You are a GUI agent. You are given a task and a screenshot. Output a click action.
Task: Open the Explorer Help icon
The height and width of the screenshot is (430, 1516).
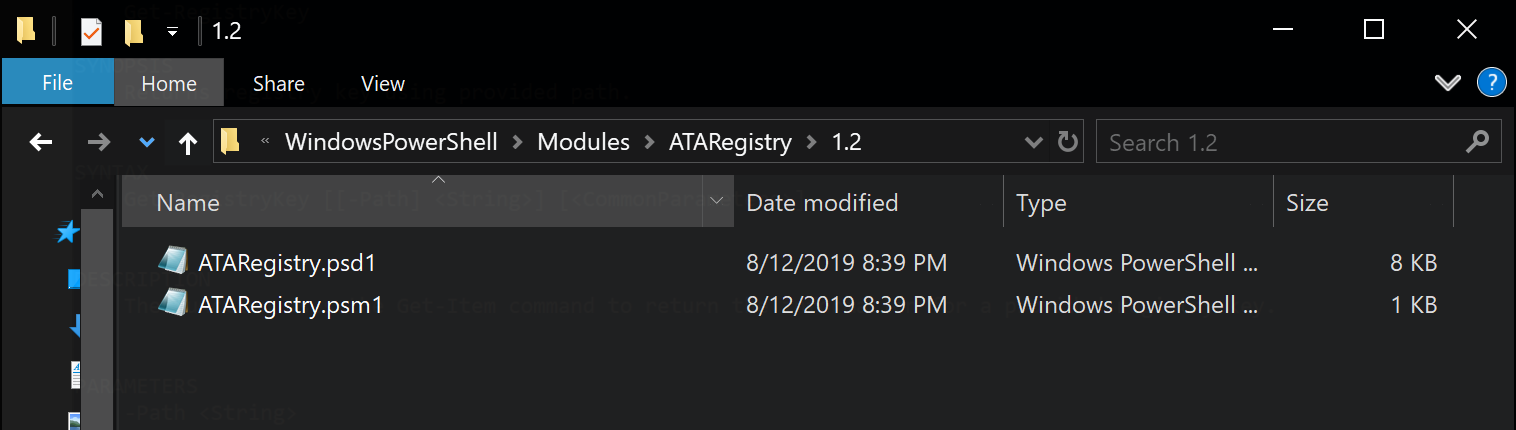pyautogui.click(x=1490, y=83)
